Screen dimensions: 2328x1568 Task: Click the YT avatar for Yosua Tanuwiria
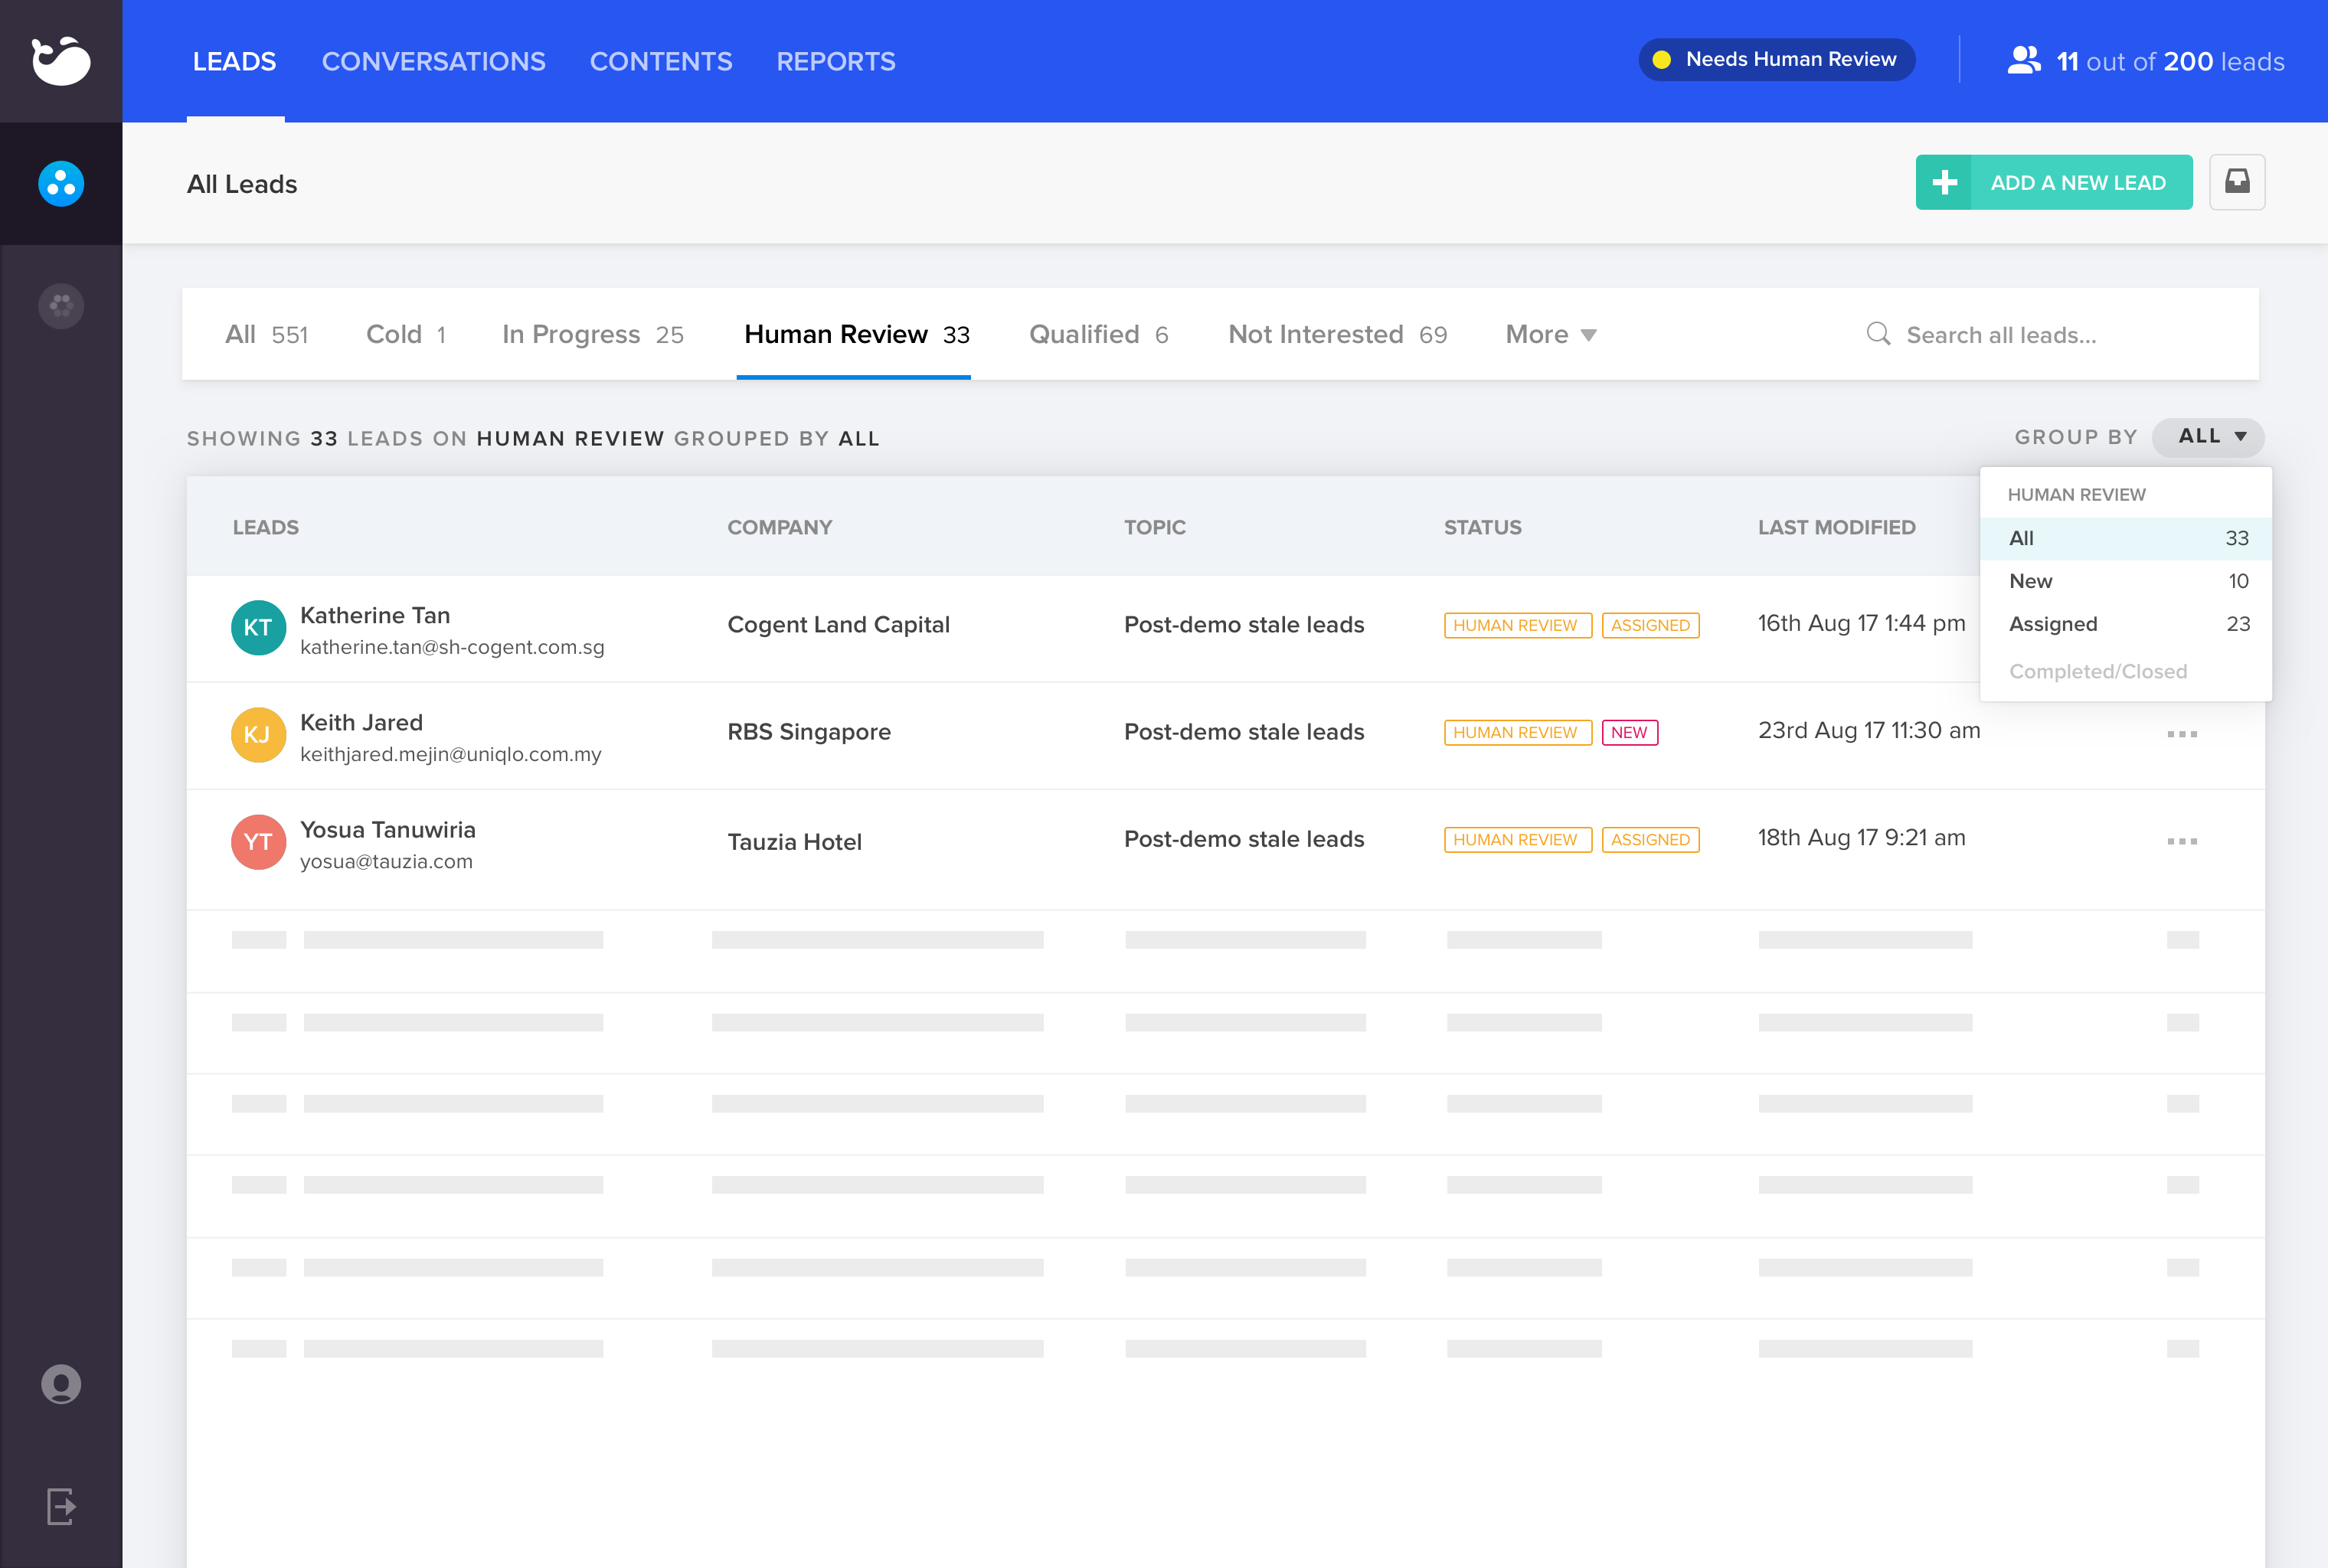coord(258,842)
